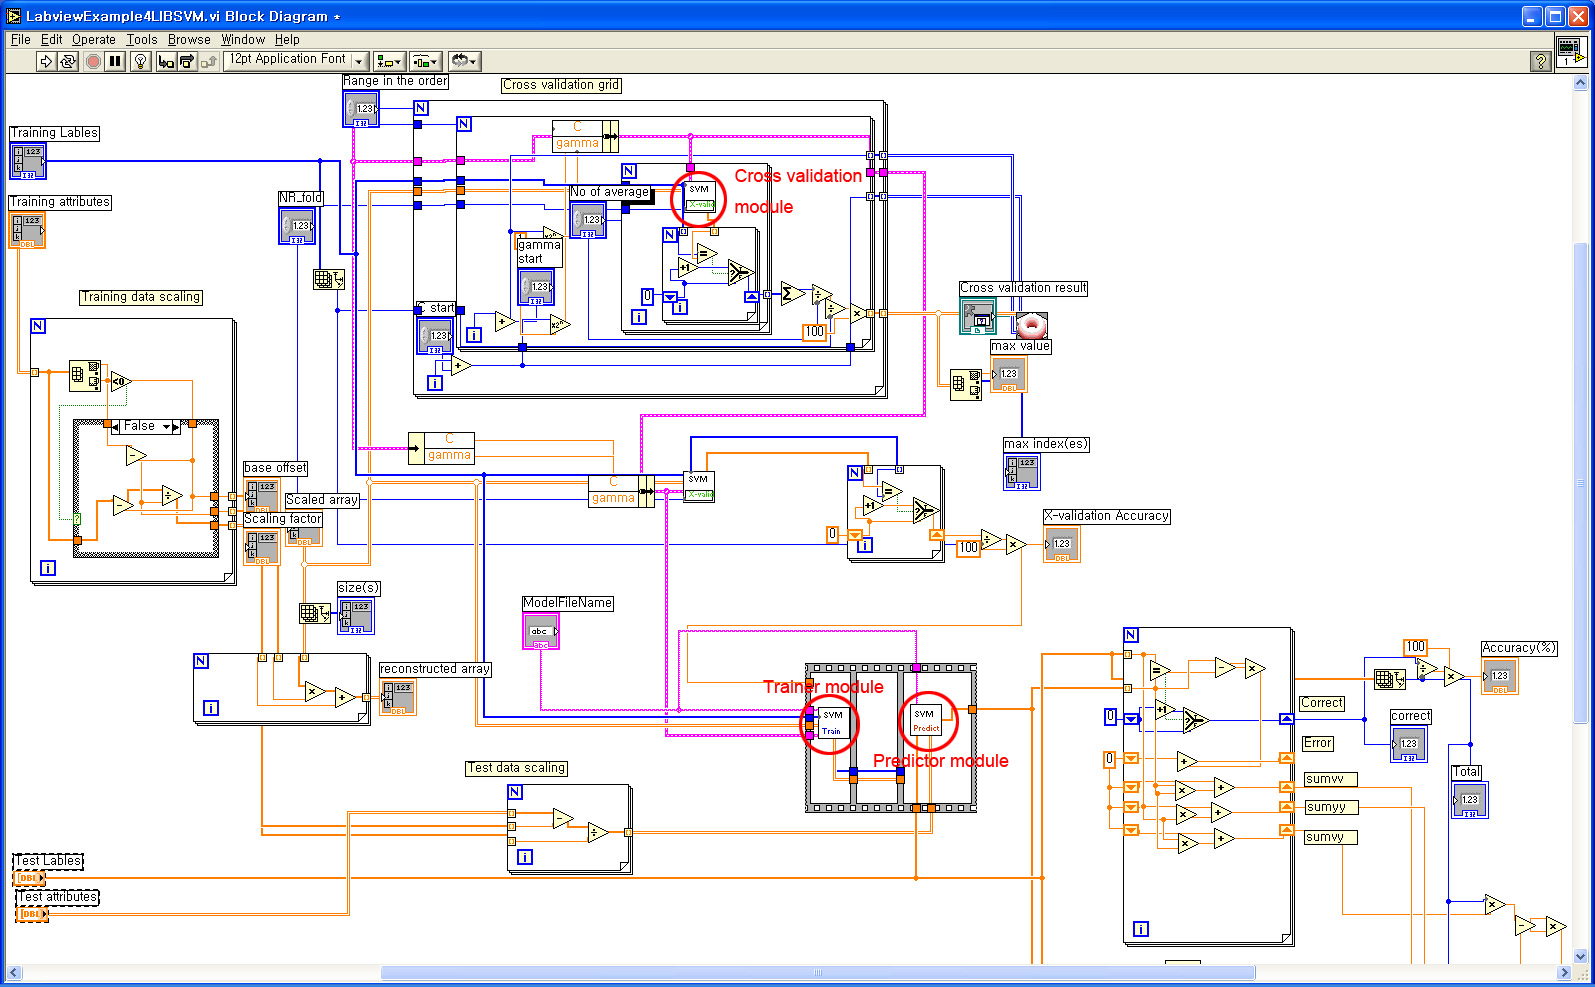Click the Pause button in toolbar
Screen dimensions: 1595x987
pos(115,61)
